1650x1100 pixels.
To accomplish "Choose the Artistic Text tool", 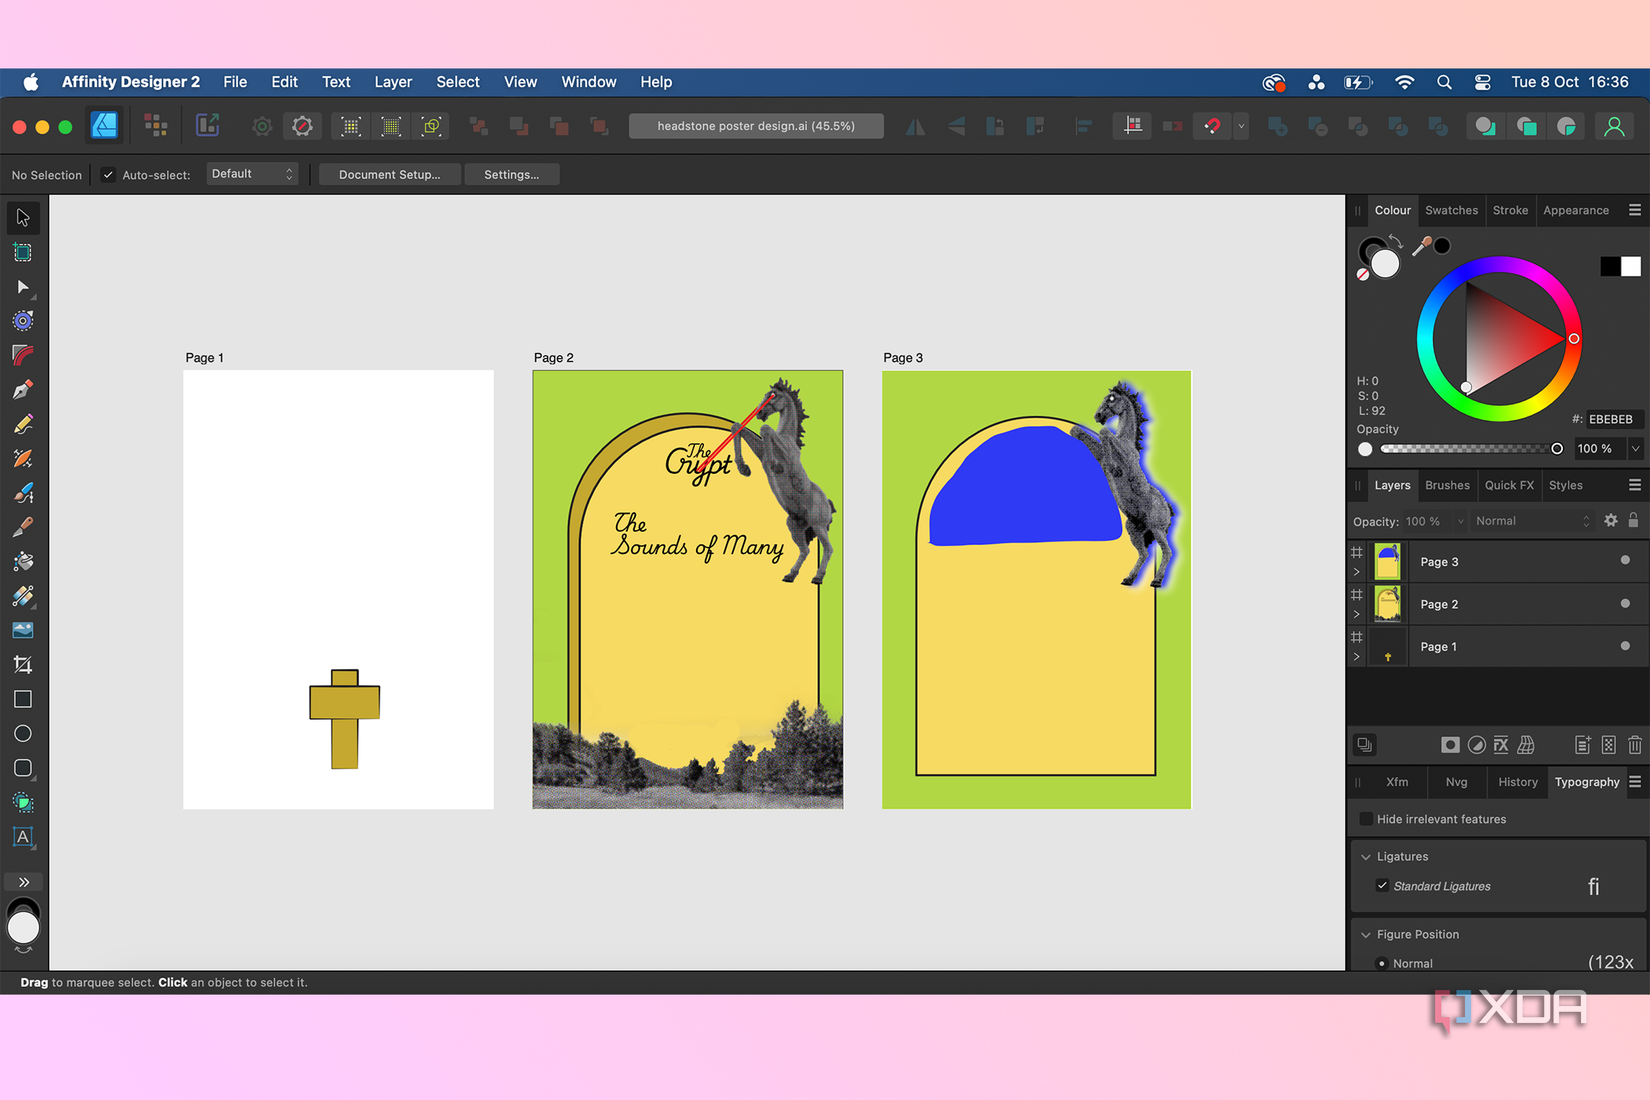I will pyautogui.click(x=23, y=837).
